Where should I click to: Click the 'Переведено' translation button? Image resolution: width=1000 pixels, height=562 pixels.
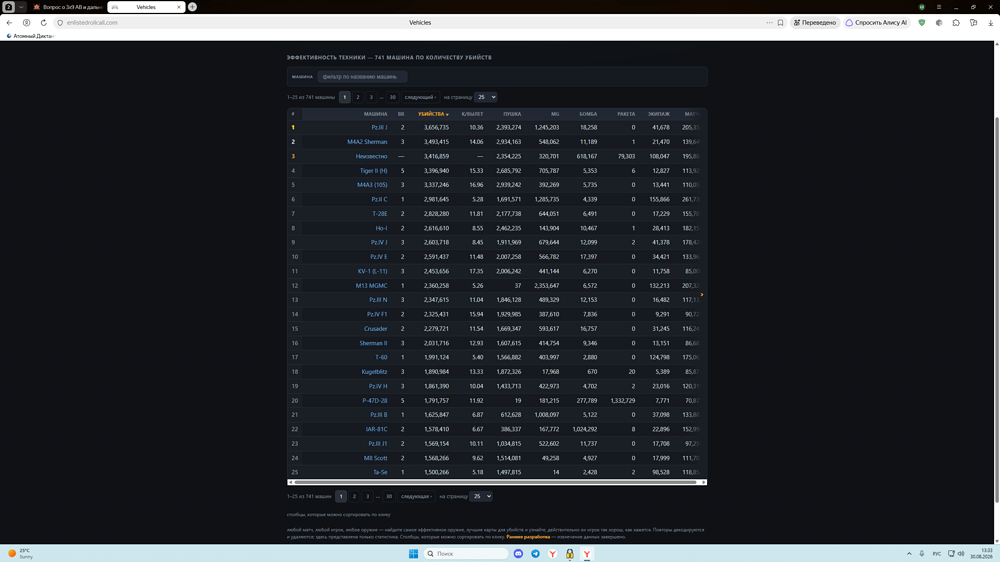click(x=815, y=22)
